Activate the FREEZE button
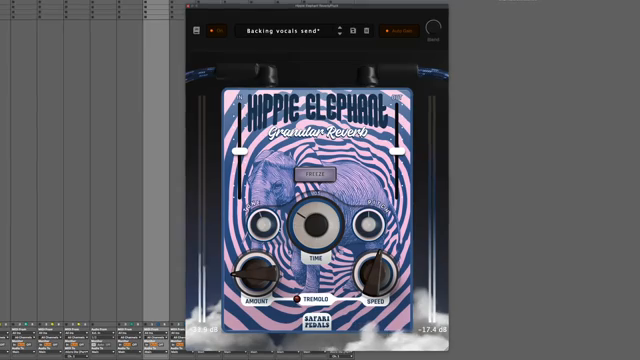This screenshot has width=640, height=360. [x=315, y=174]
